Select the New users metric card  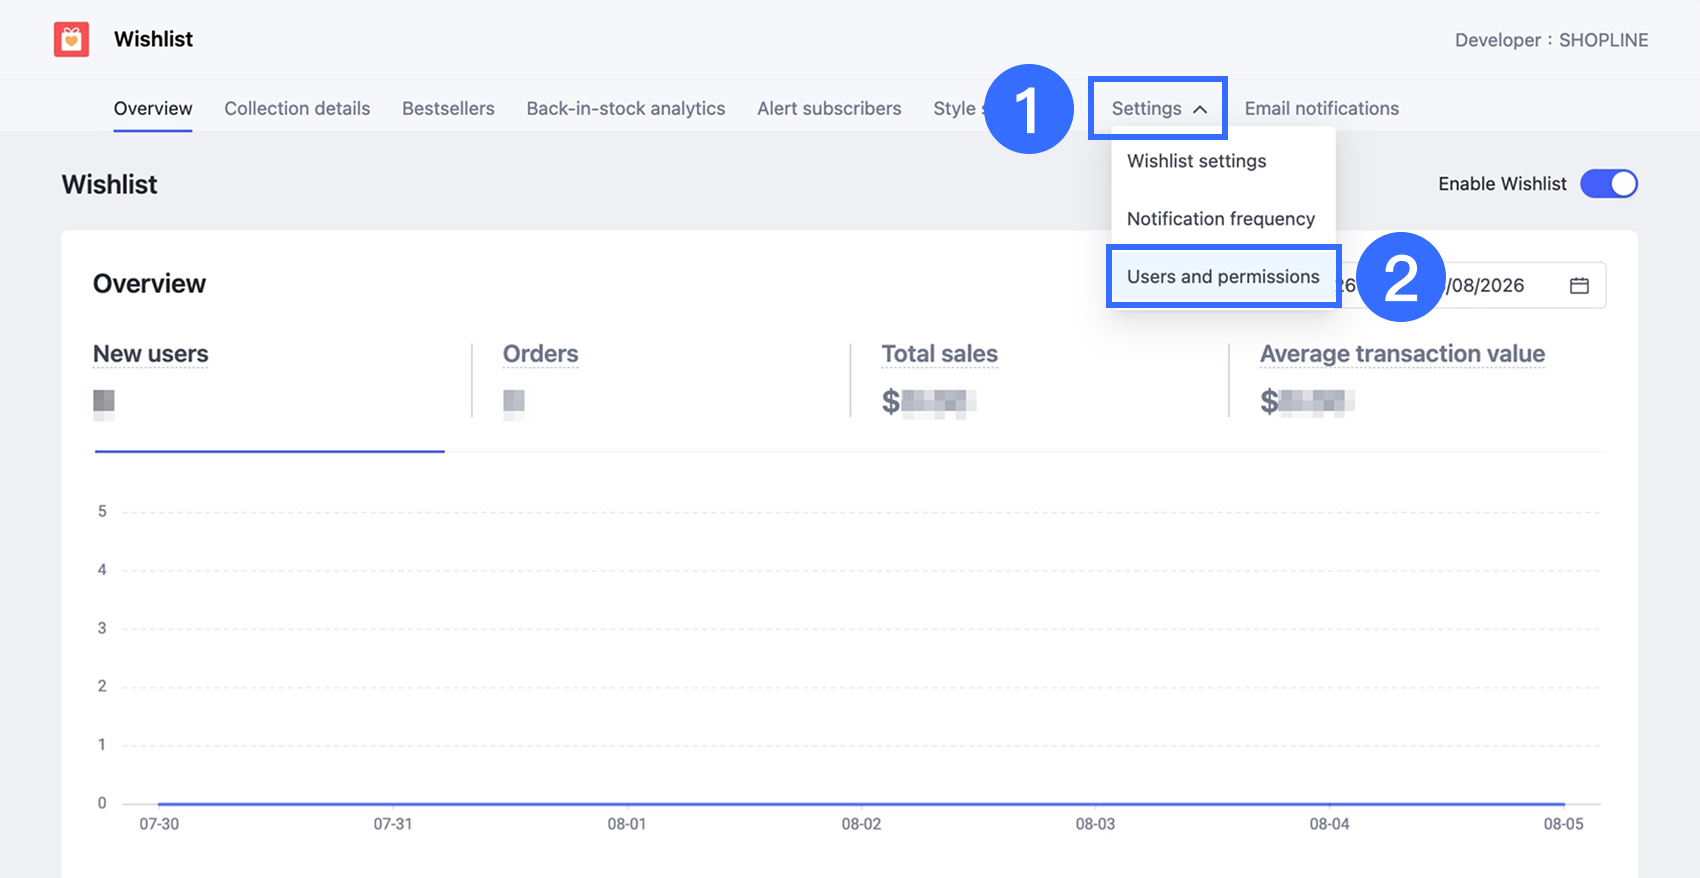[269, 383]
